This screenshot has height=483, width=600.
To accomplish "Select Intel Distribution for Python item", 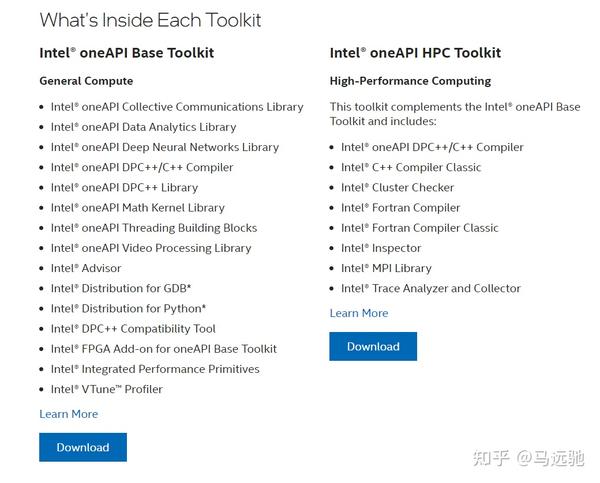I will click(x=128, y=309).
